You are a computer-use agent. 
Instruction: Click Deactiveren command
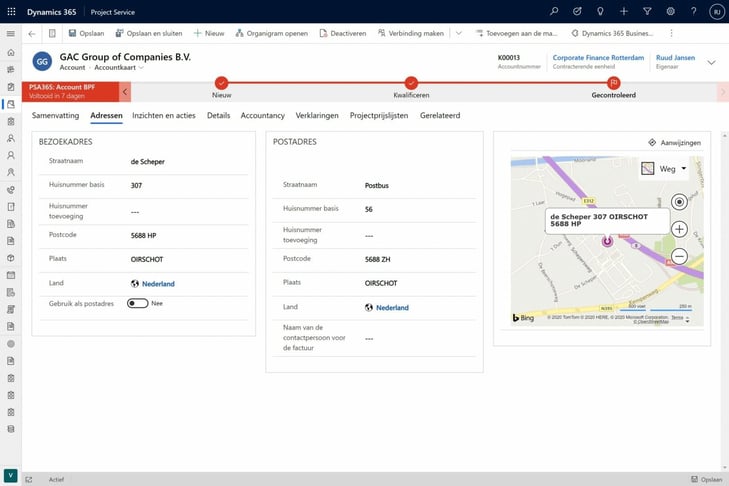tap(343, 33)
